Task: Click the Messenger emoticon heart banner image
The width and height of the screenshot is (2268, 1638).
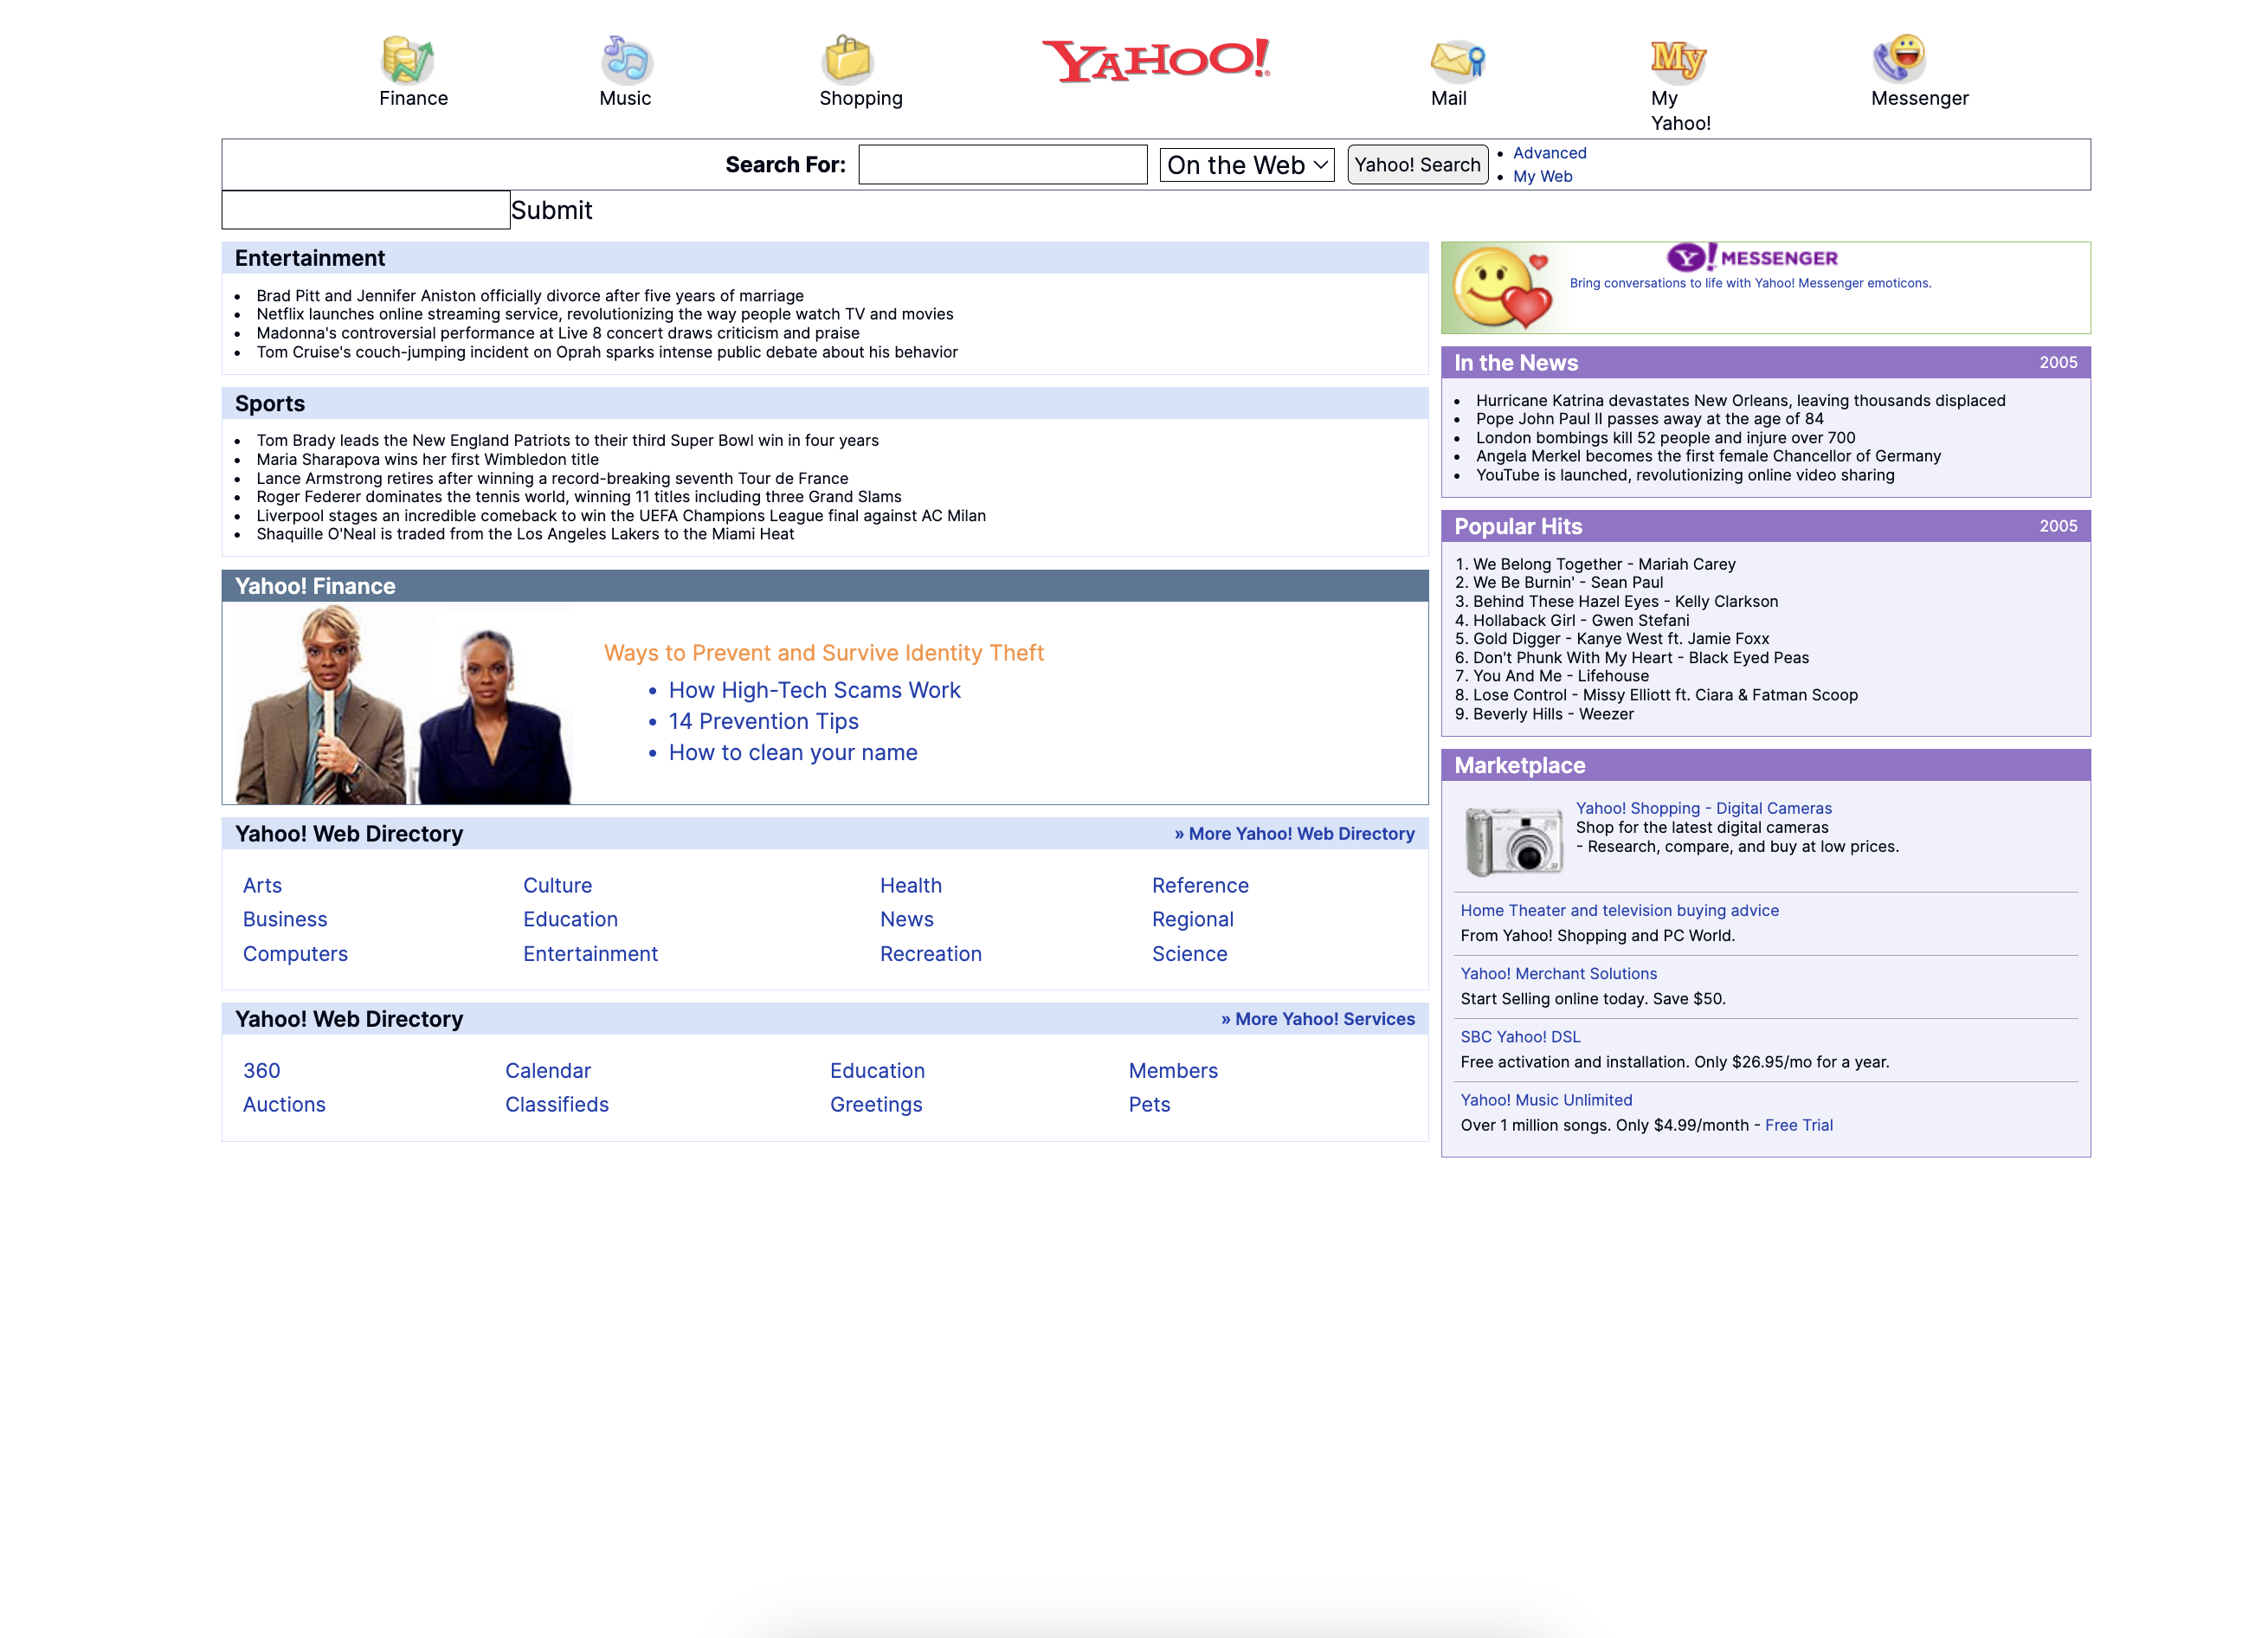Action: click(x=1503, y=287)
